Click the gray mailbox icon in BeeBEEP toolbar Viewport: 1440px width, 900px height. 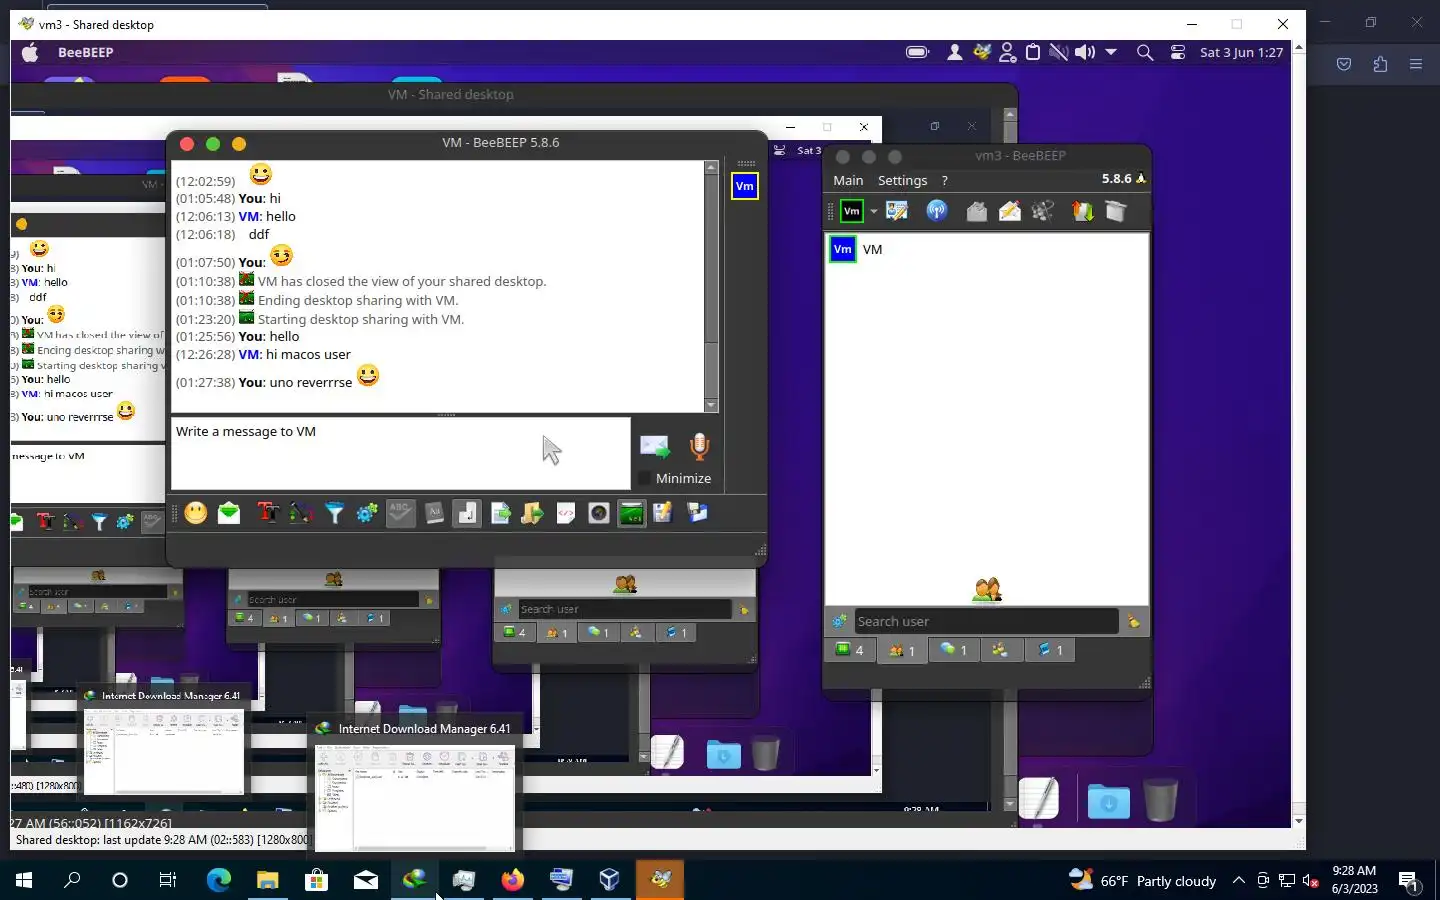point(977,211)
